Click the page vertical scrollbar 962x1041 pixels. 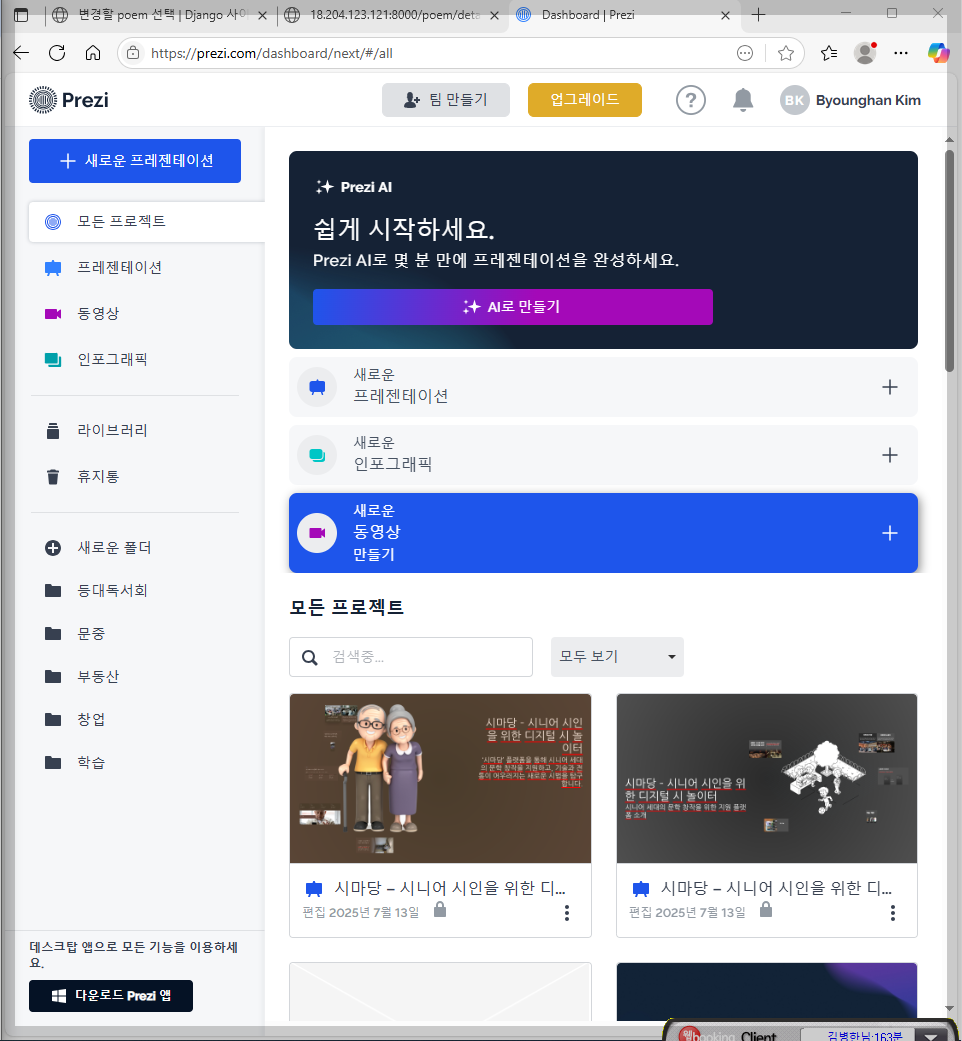pyautogui.click(x=949, y=260)
